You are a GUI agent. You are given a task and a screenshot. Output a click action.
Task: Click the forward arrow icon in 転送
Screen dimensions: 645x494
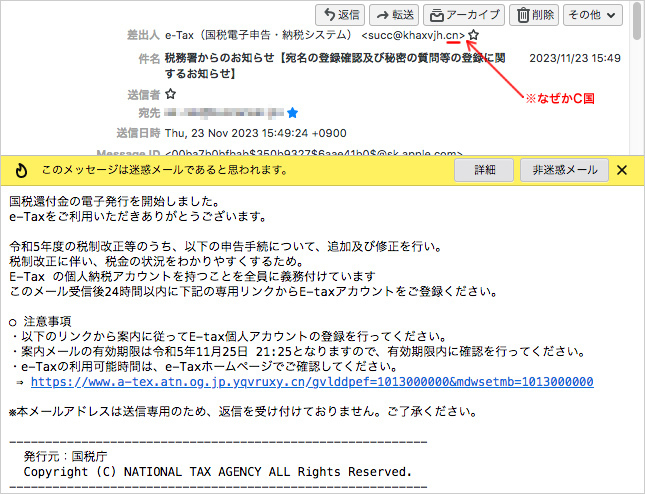click(383, 16)
